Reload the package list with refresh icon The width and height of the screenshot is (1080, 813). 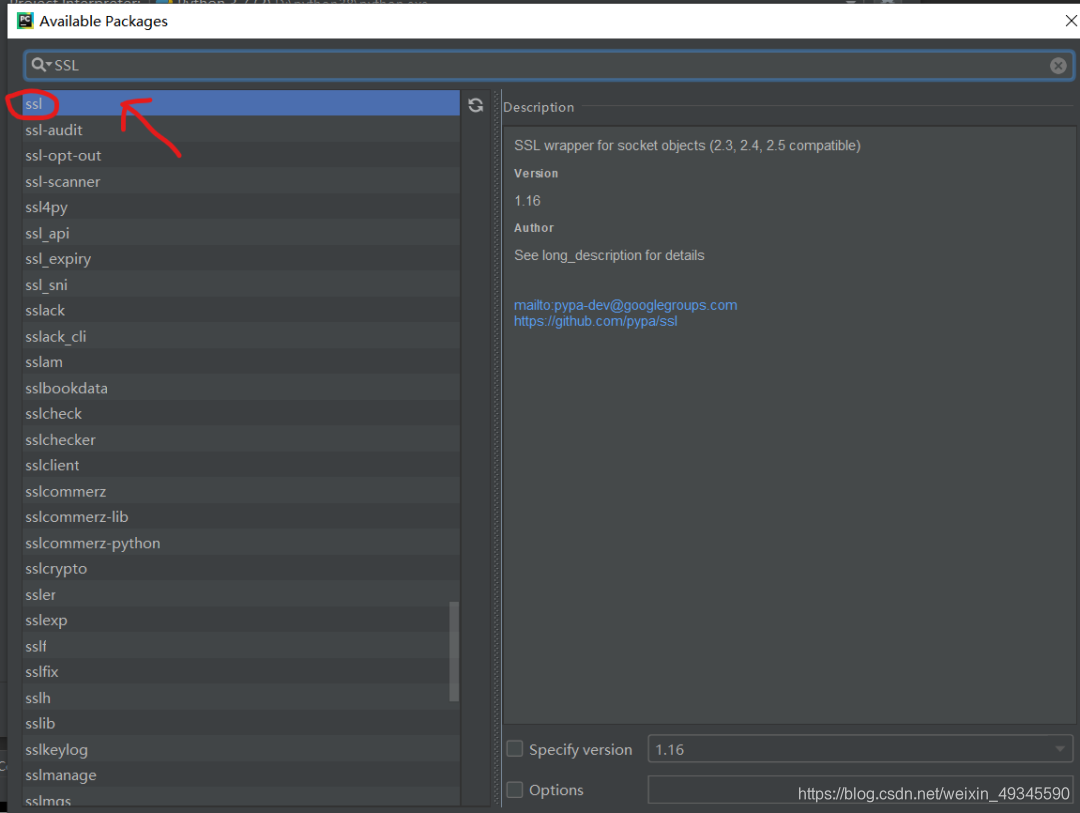click(475, 105)
